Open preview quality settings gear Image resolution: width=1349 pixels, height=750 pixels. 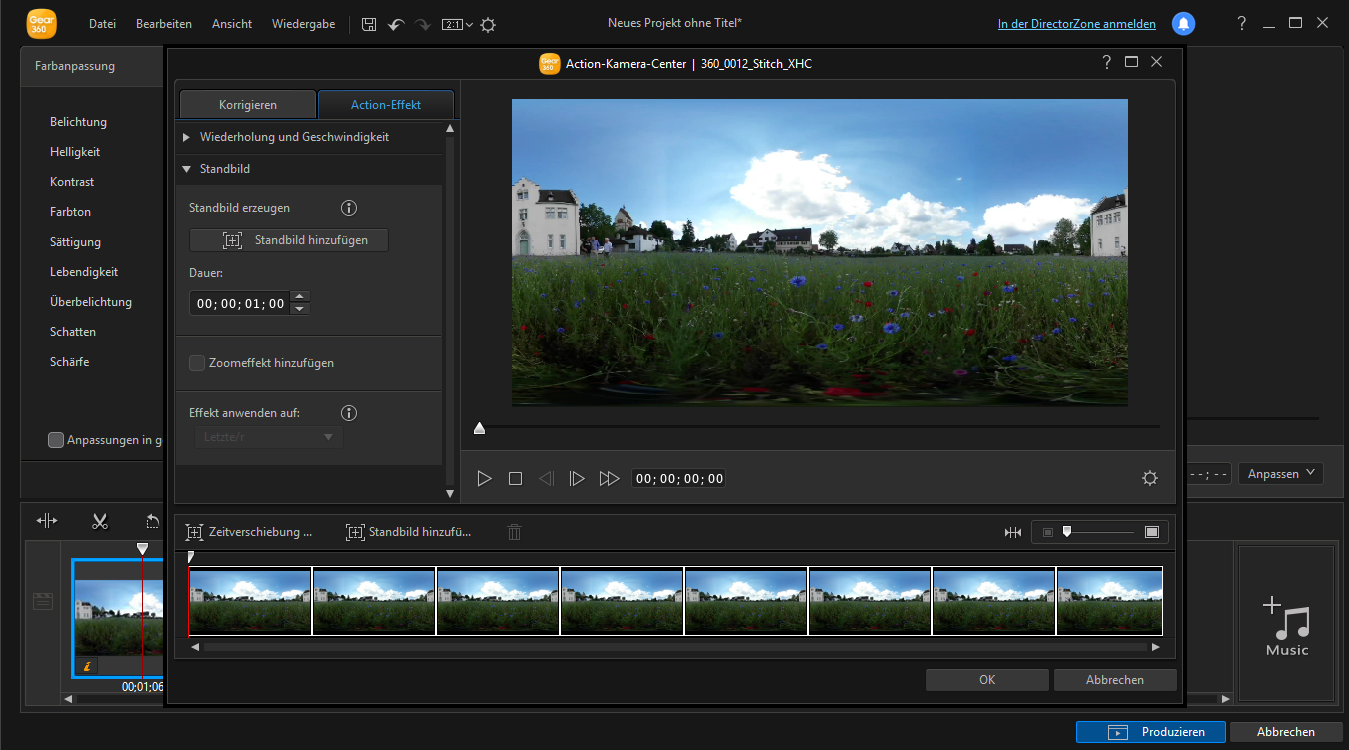[1150, 478]
